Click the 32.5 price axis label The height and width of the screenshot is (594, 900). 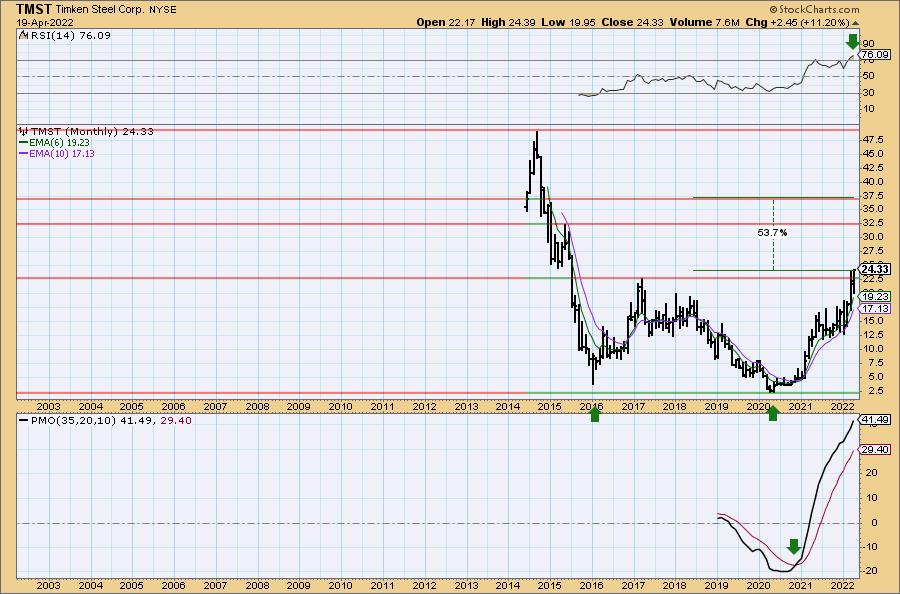point(872,223)
